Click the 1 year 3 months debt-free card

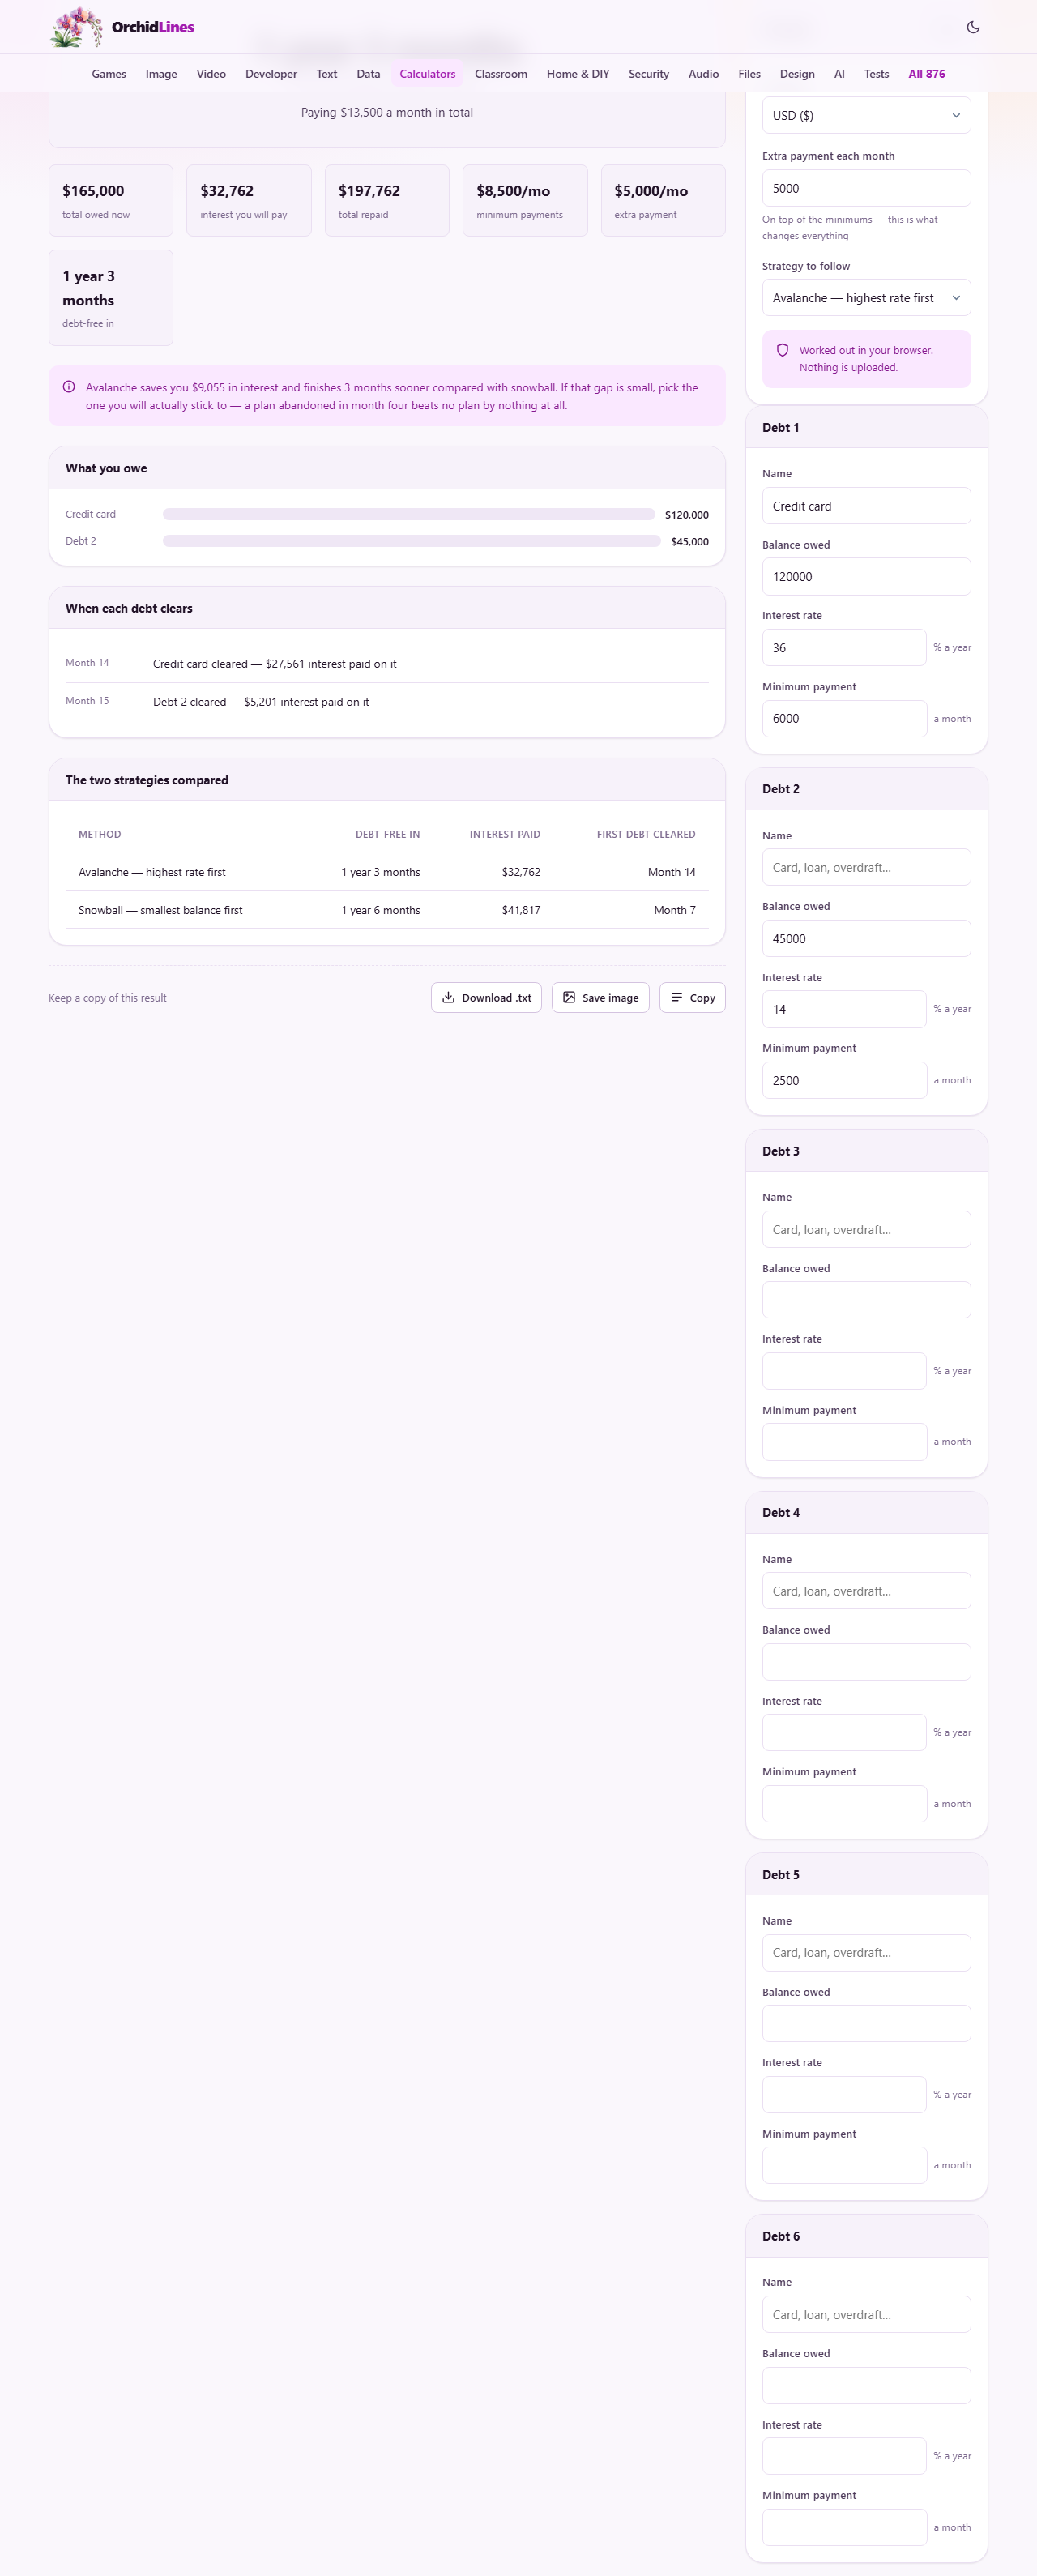point(111,297)
